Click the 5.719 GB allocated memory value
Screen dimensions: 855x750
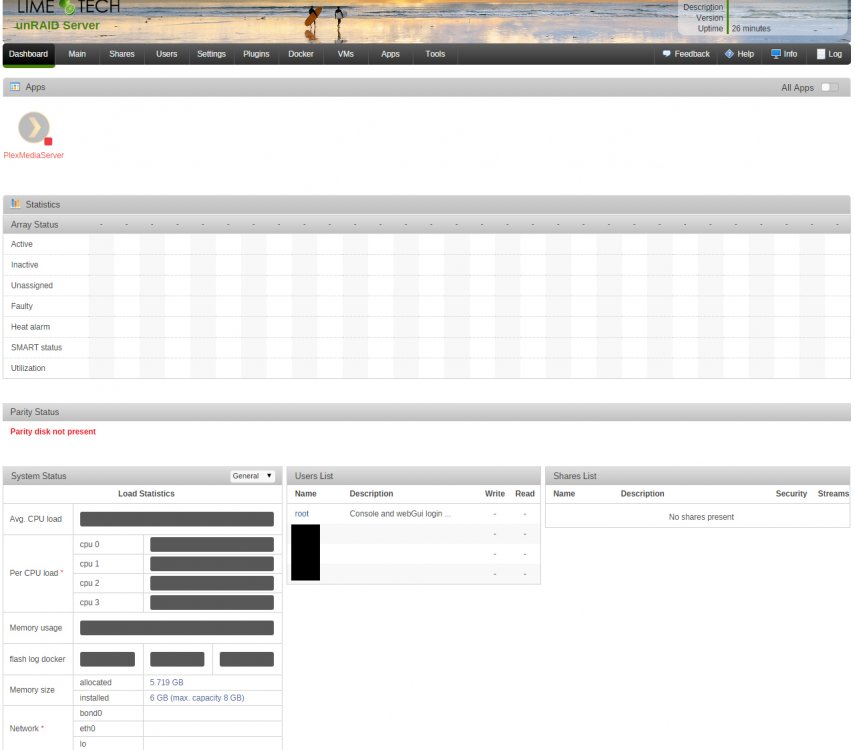pos(166,682)
